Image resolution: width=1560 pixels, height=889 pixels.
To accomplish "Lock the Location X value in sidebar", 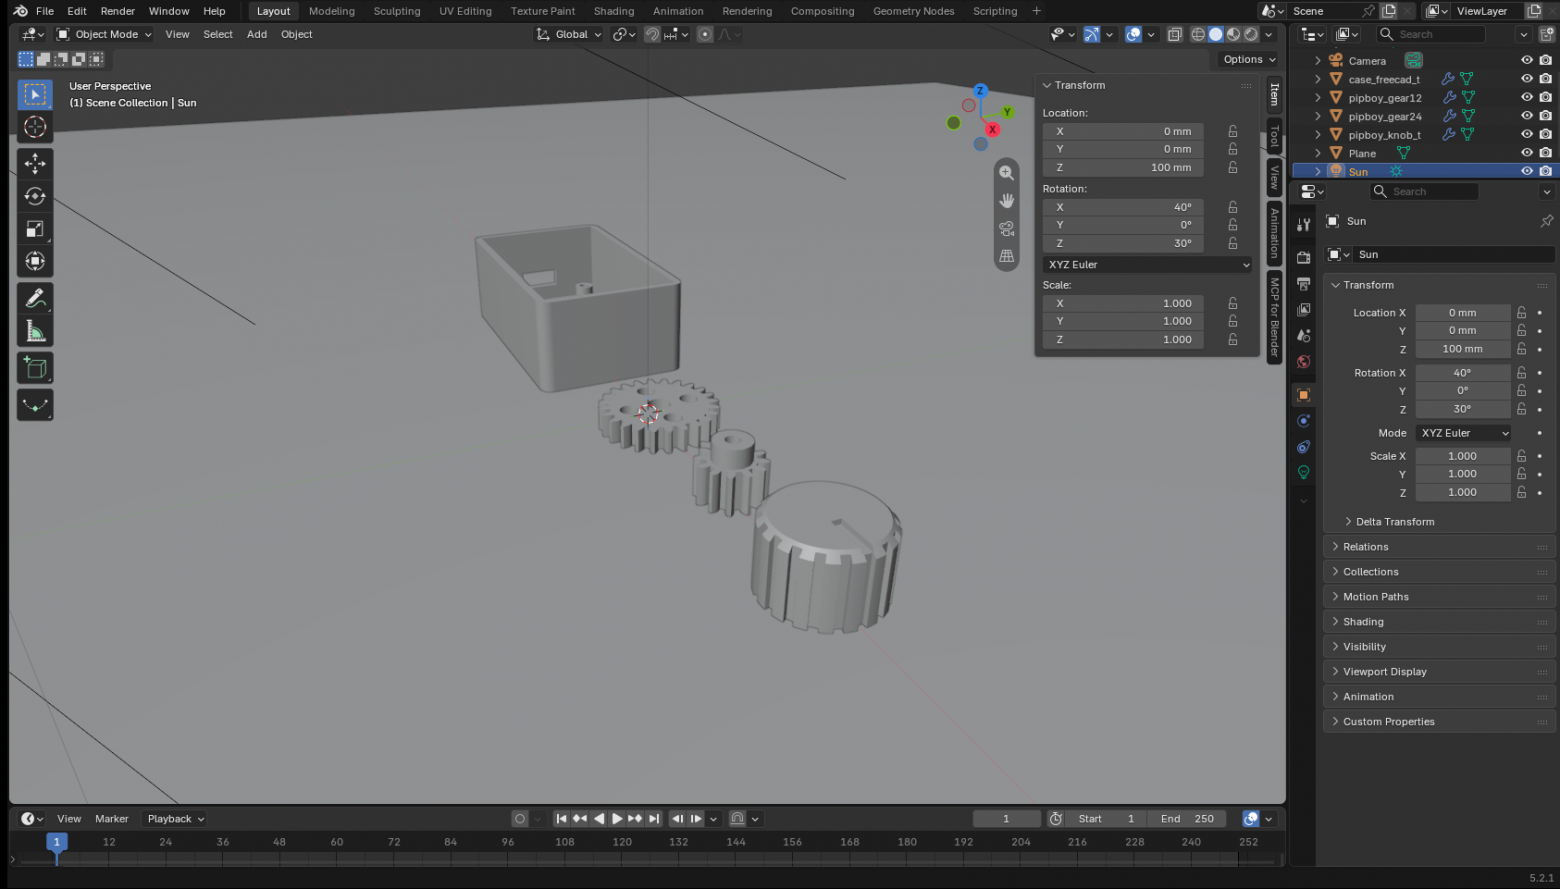I will pyautogui.click(x=1233, y=131).
